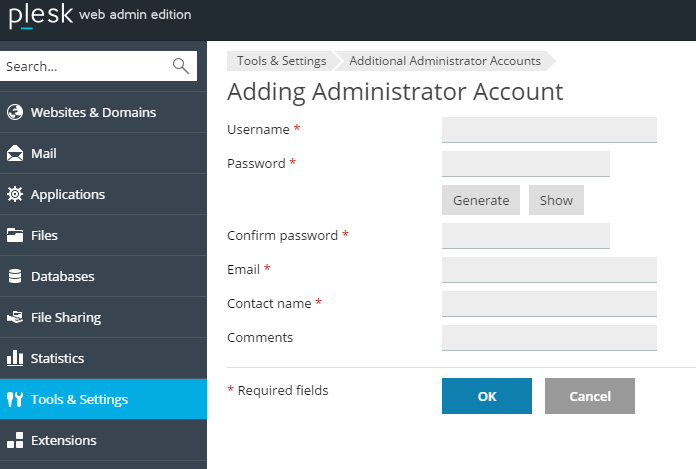Confirm the form with OK
The image size is (696, 469).
click(x=487, y=396)
